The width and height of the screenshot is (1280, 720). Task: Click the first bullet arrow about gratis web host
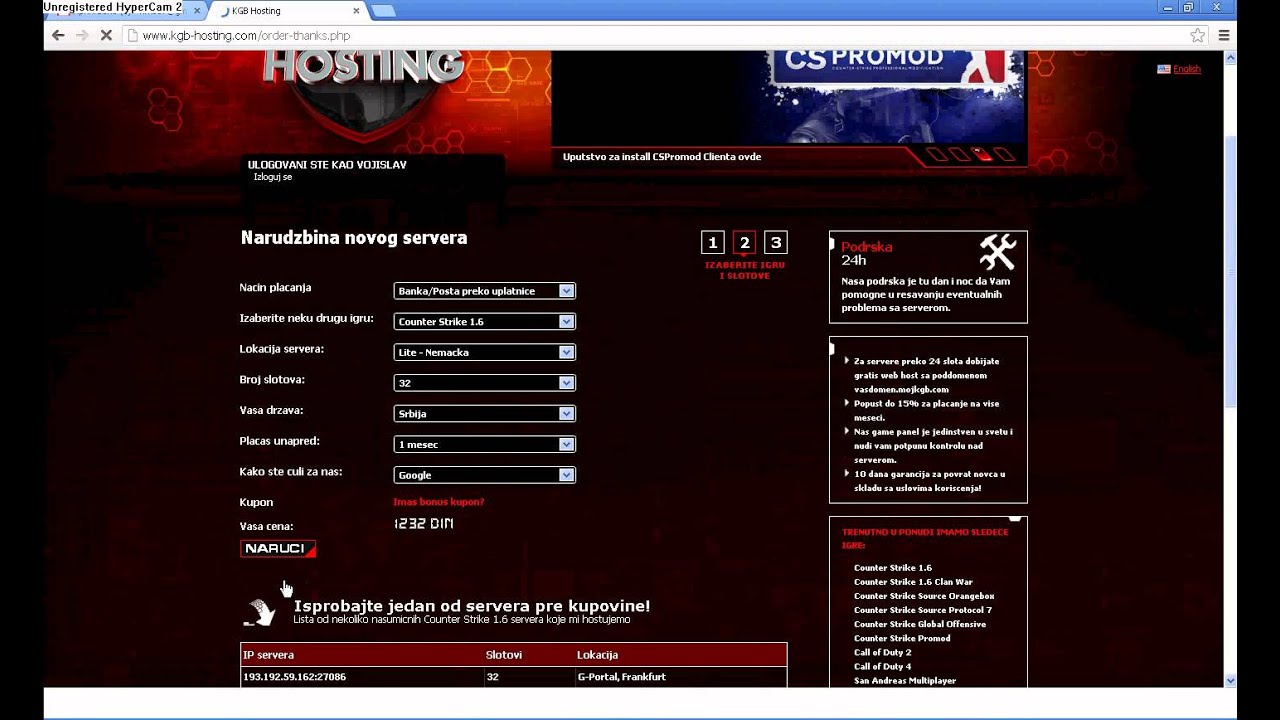coord(846,361)
